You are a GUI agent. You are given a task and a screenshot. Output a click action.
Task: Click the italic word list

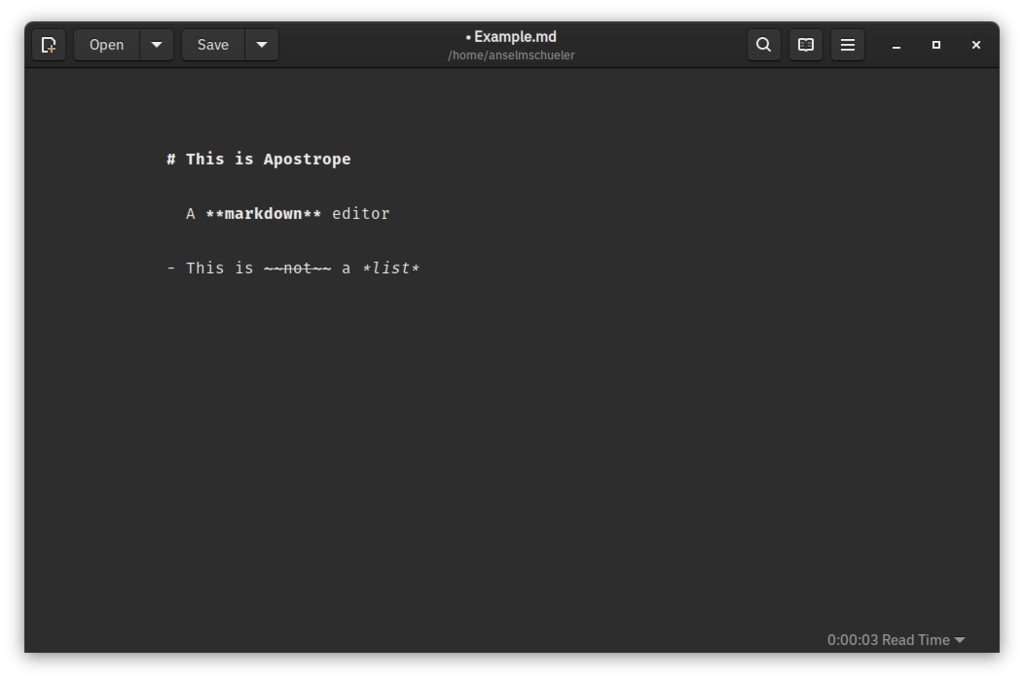[x=391, y=268]
